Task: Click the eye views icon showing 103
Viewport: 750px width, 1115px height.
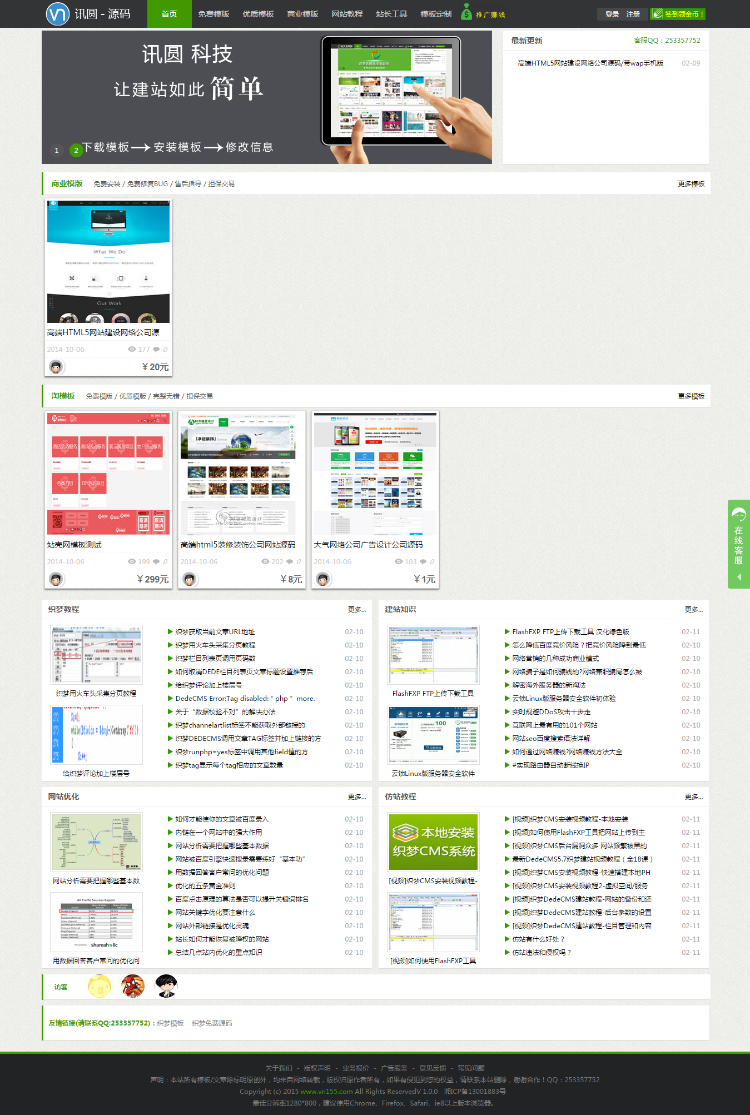Action: (399, 561)
